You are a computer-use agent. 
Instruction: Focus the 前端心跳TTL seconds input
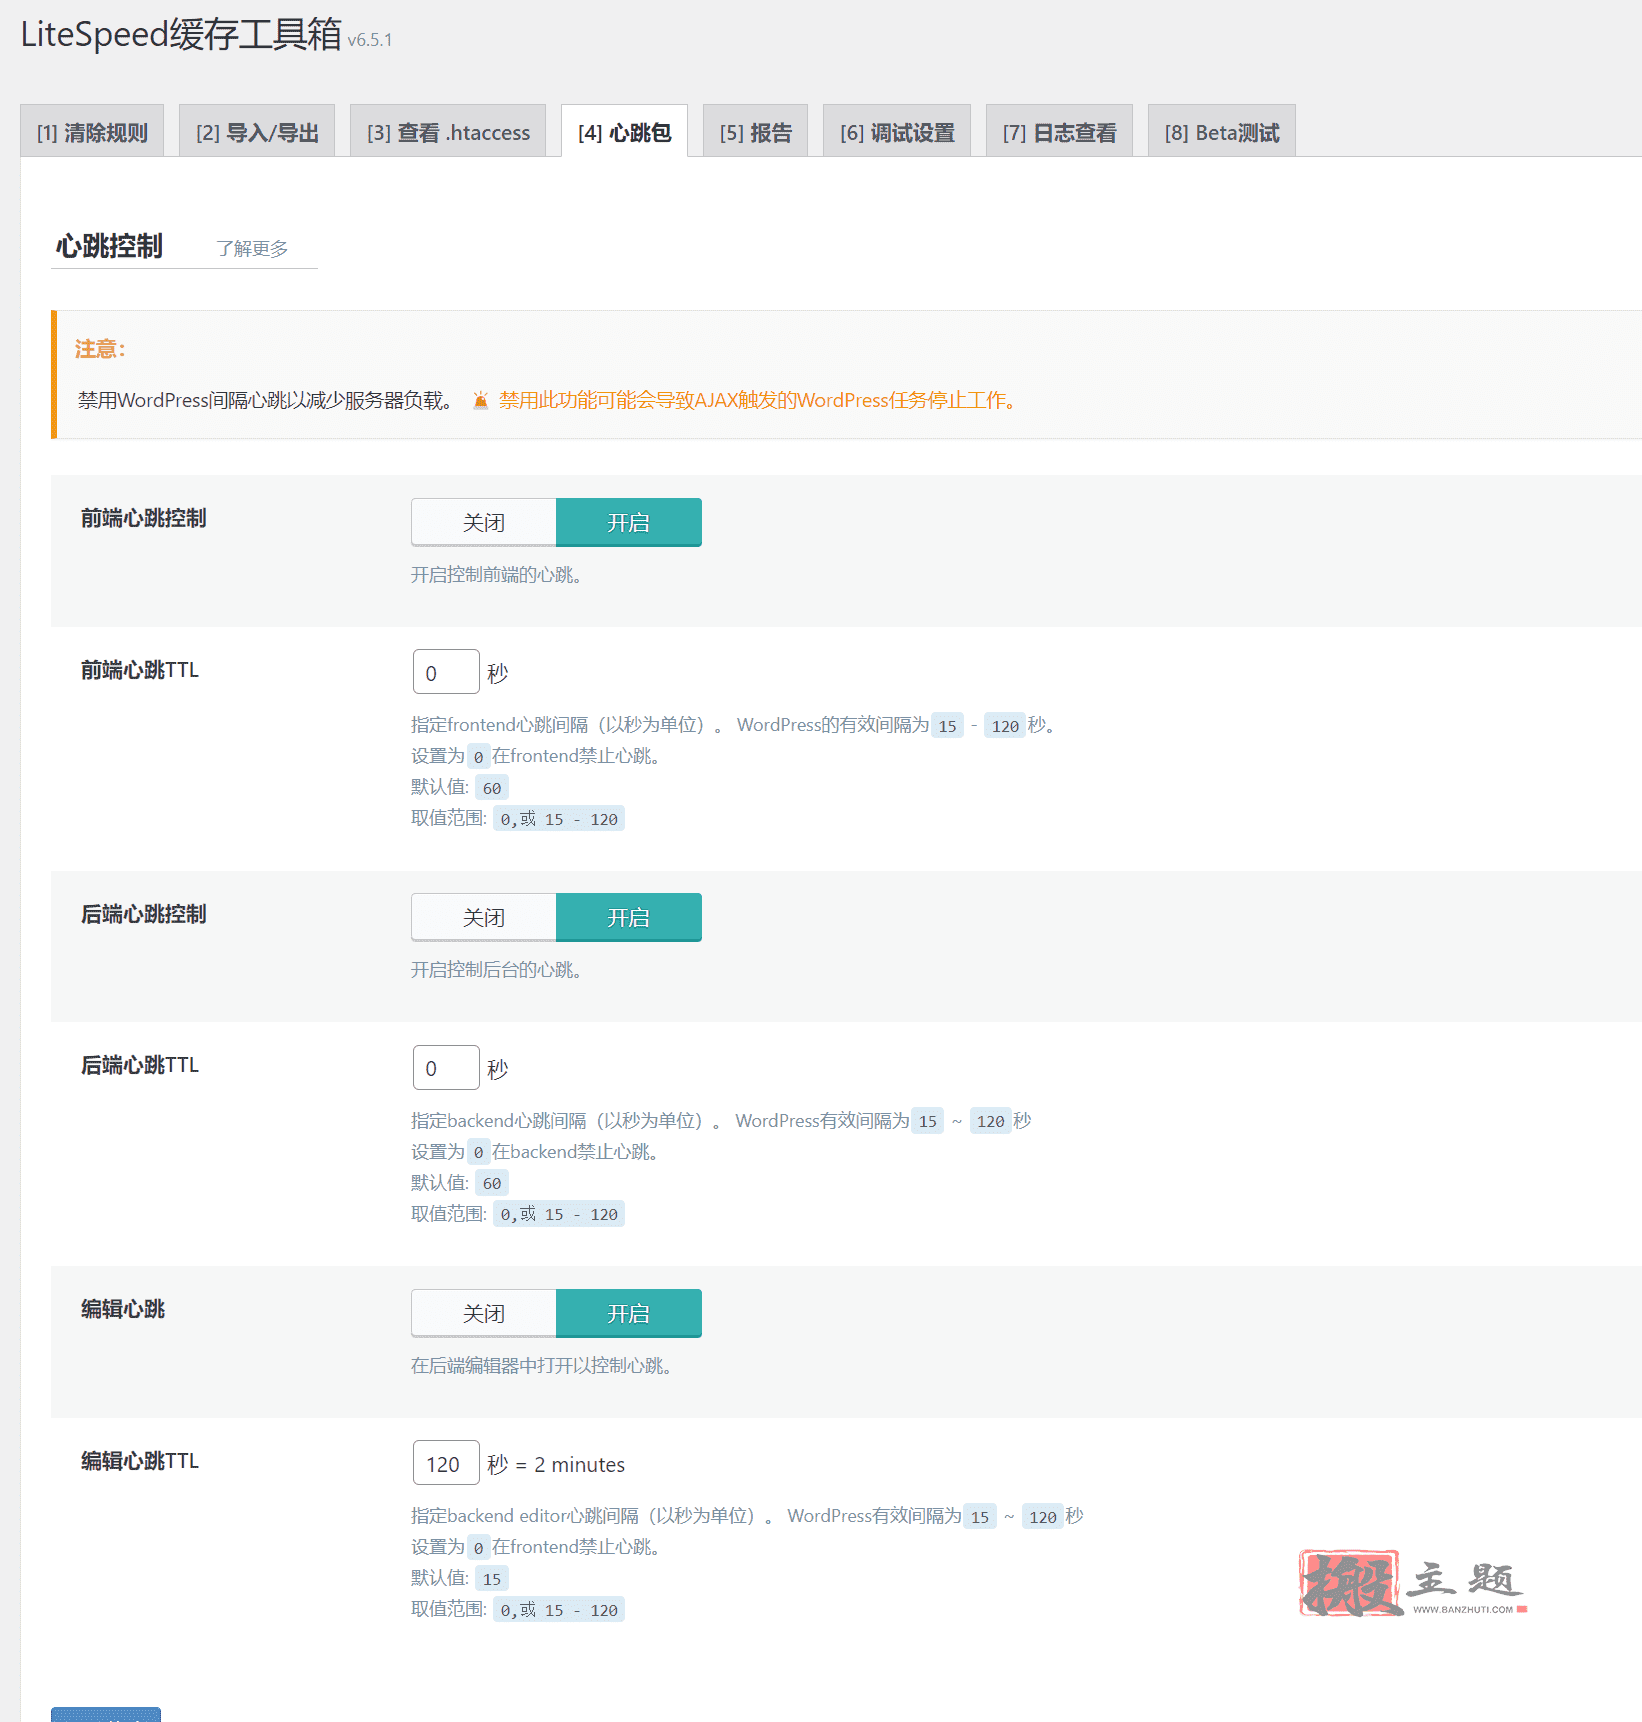[446, 672]
